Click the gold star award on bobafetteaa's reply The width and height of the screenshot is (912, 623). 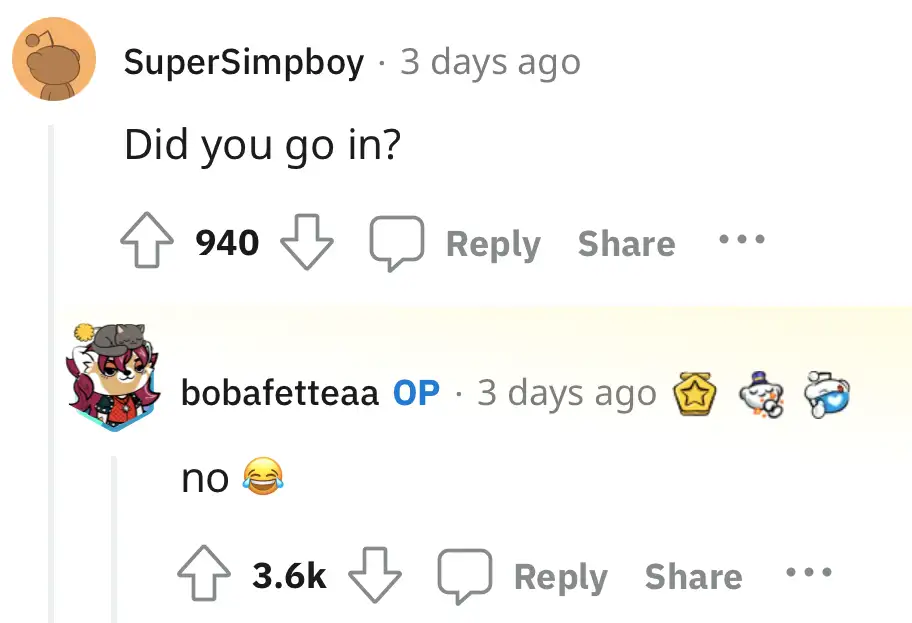tap(696, 394)
